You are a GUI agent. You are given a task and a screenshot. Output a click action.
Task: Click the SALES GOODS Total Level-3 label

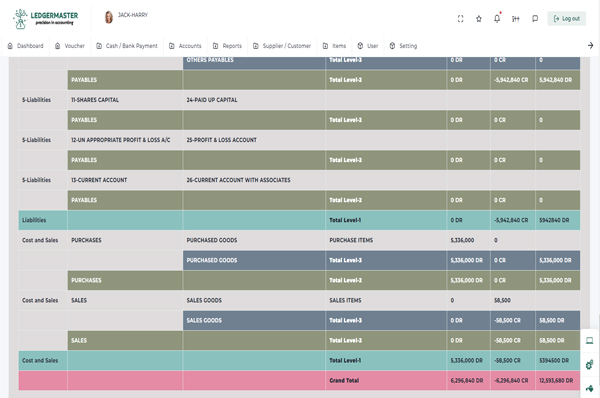[x=346, y=320]
